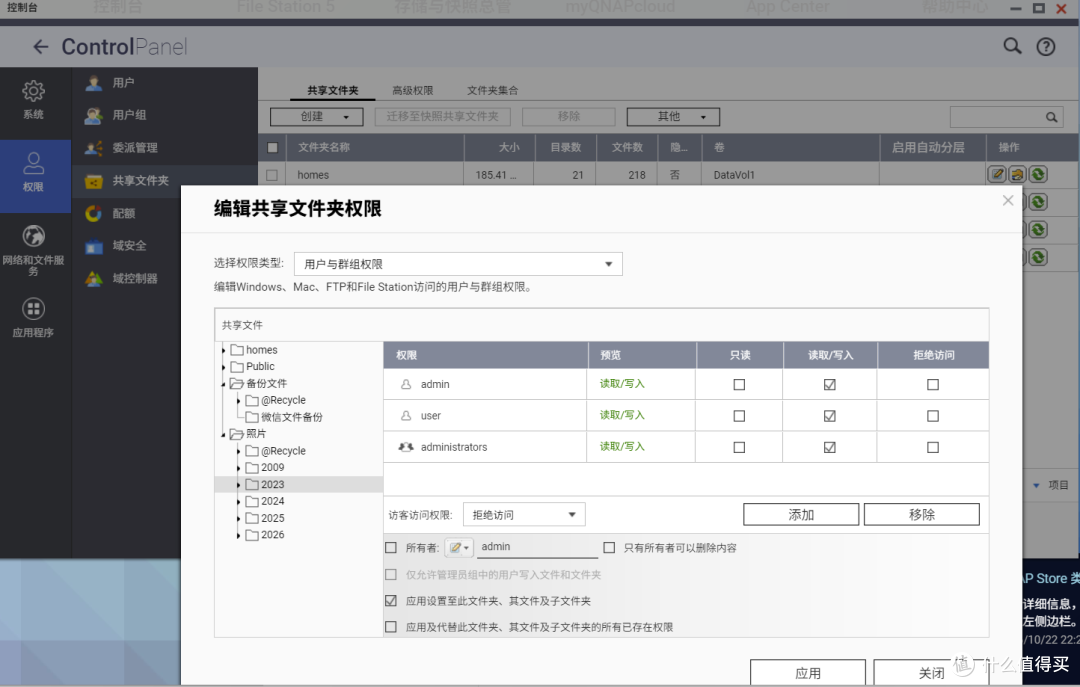
Task: Uncheck 读取/写入 for admin
Action: (x=829, y=384)
